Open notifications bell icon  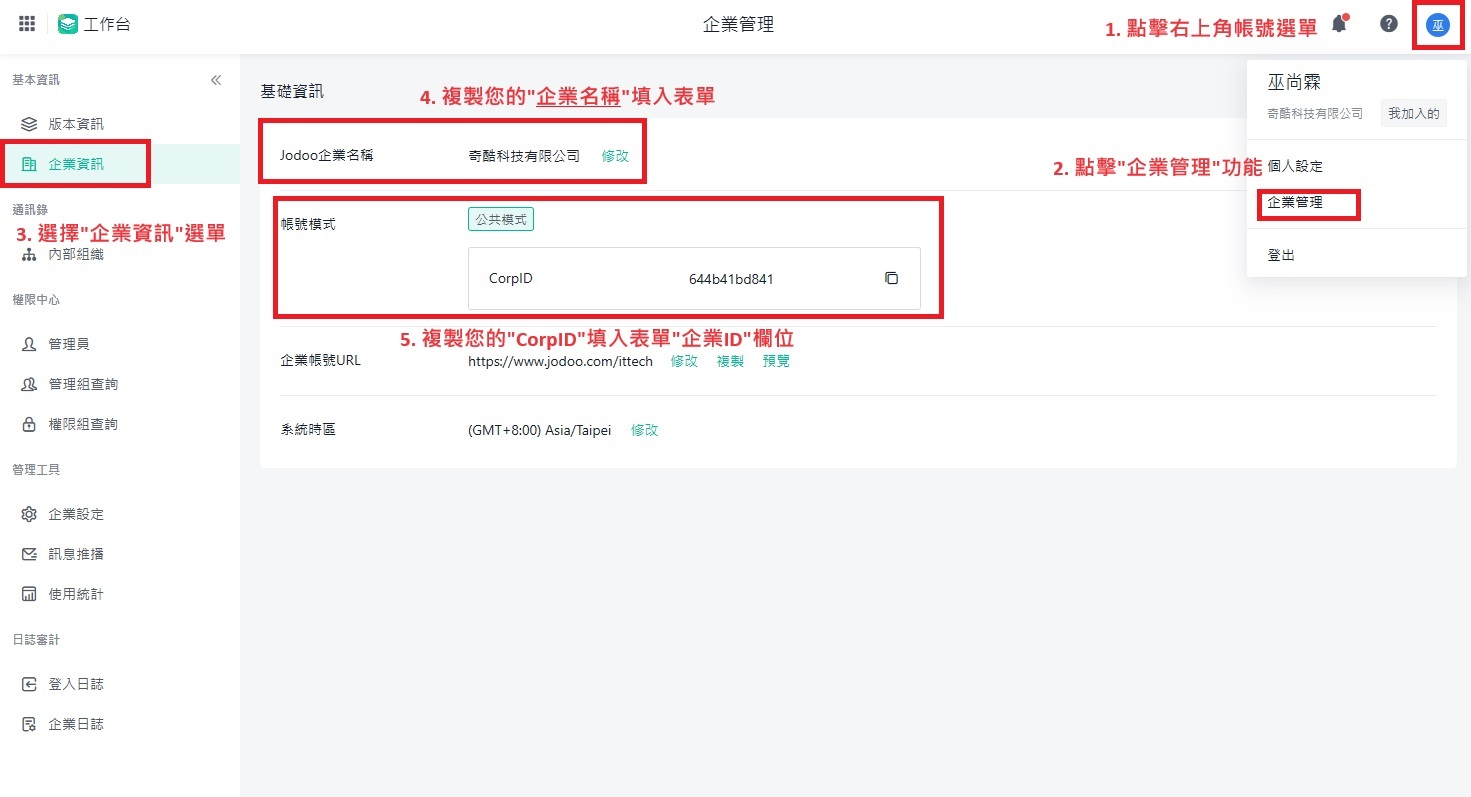[x=1339, y=24]
